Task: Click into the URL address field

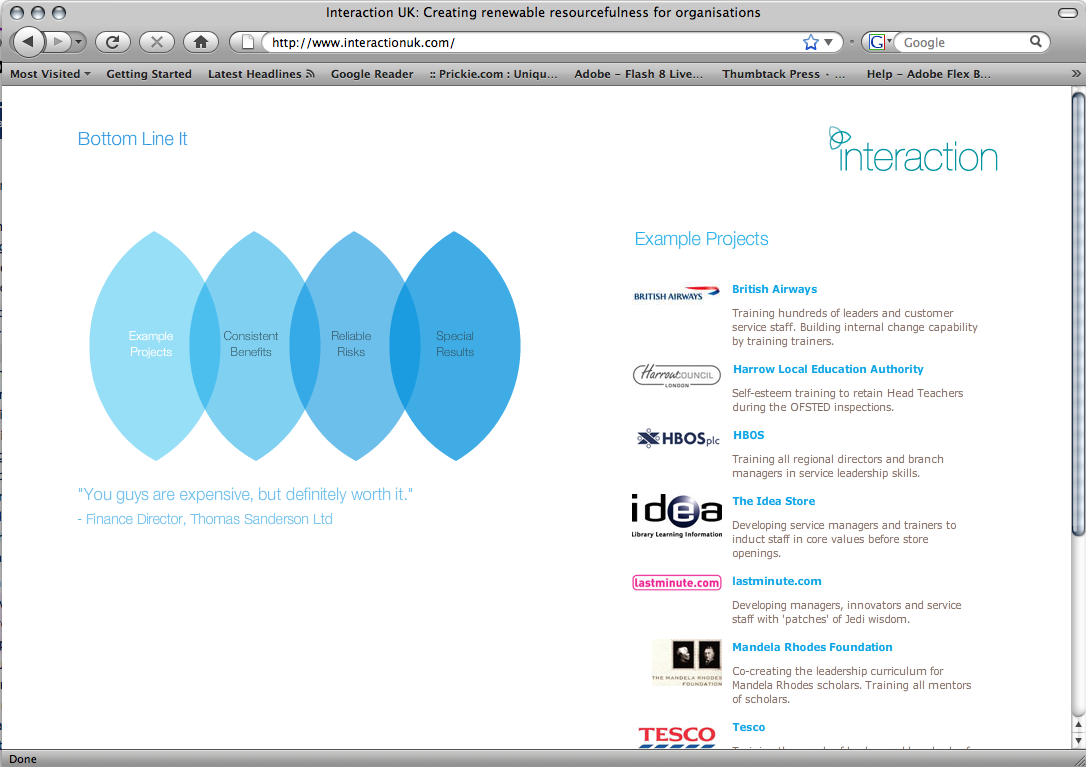Action: click(530, 42)
